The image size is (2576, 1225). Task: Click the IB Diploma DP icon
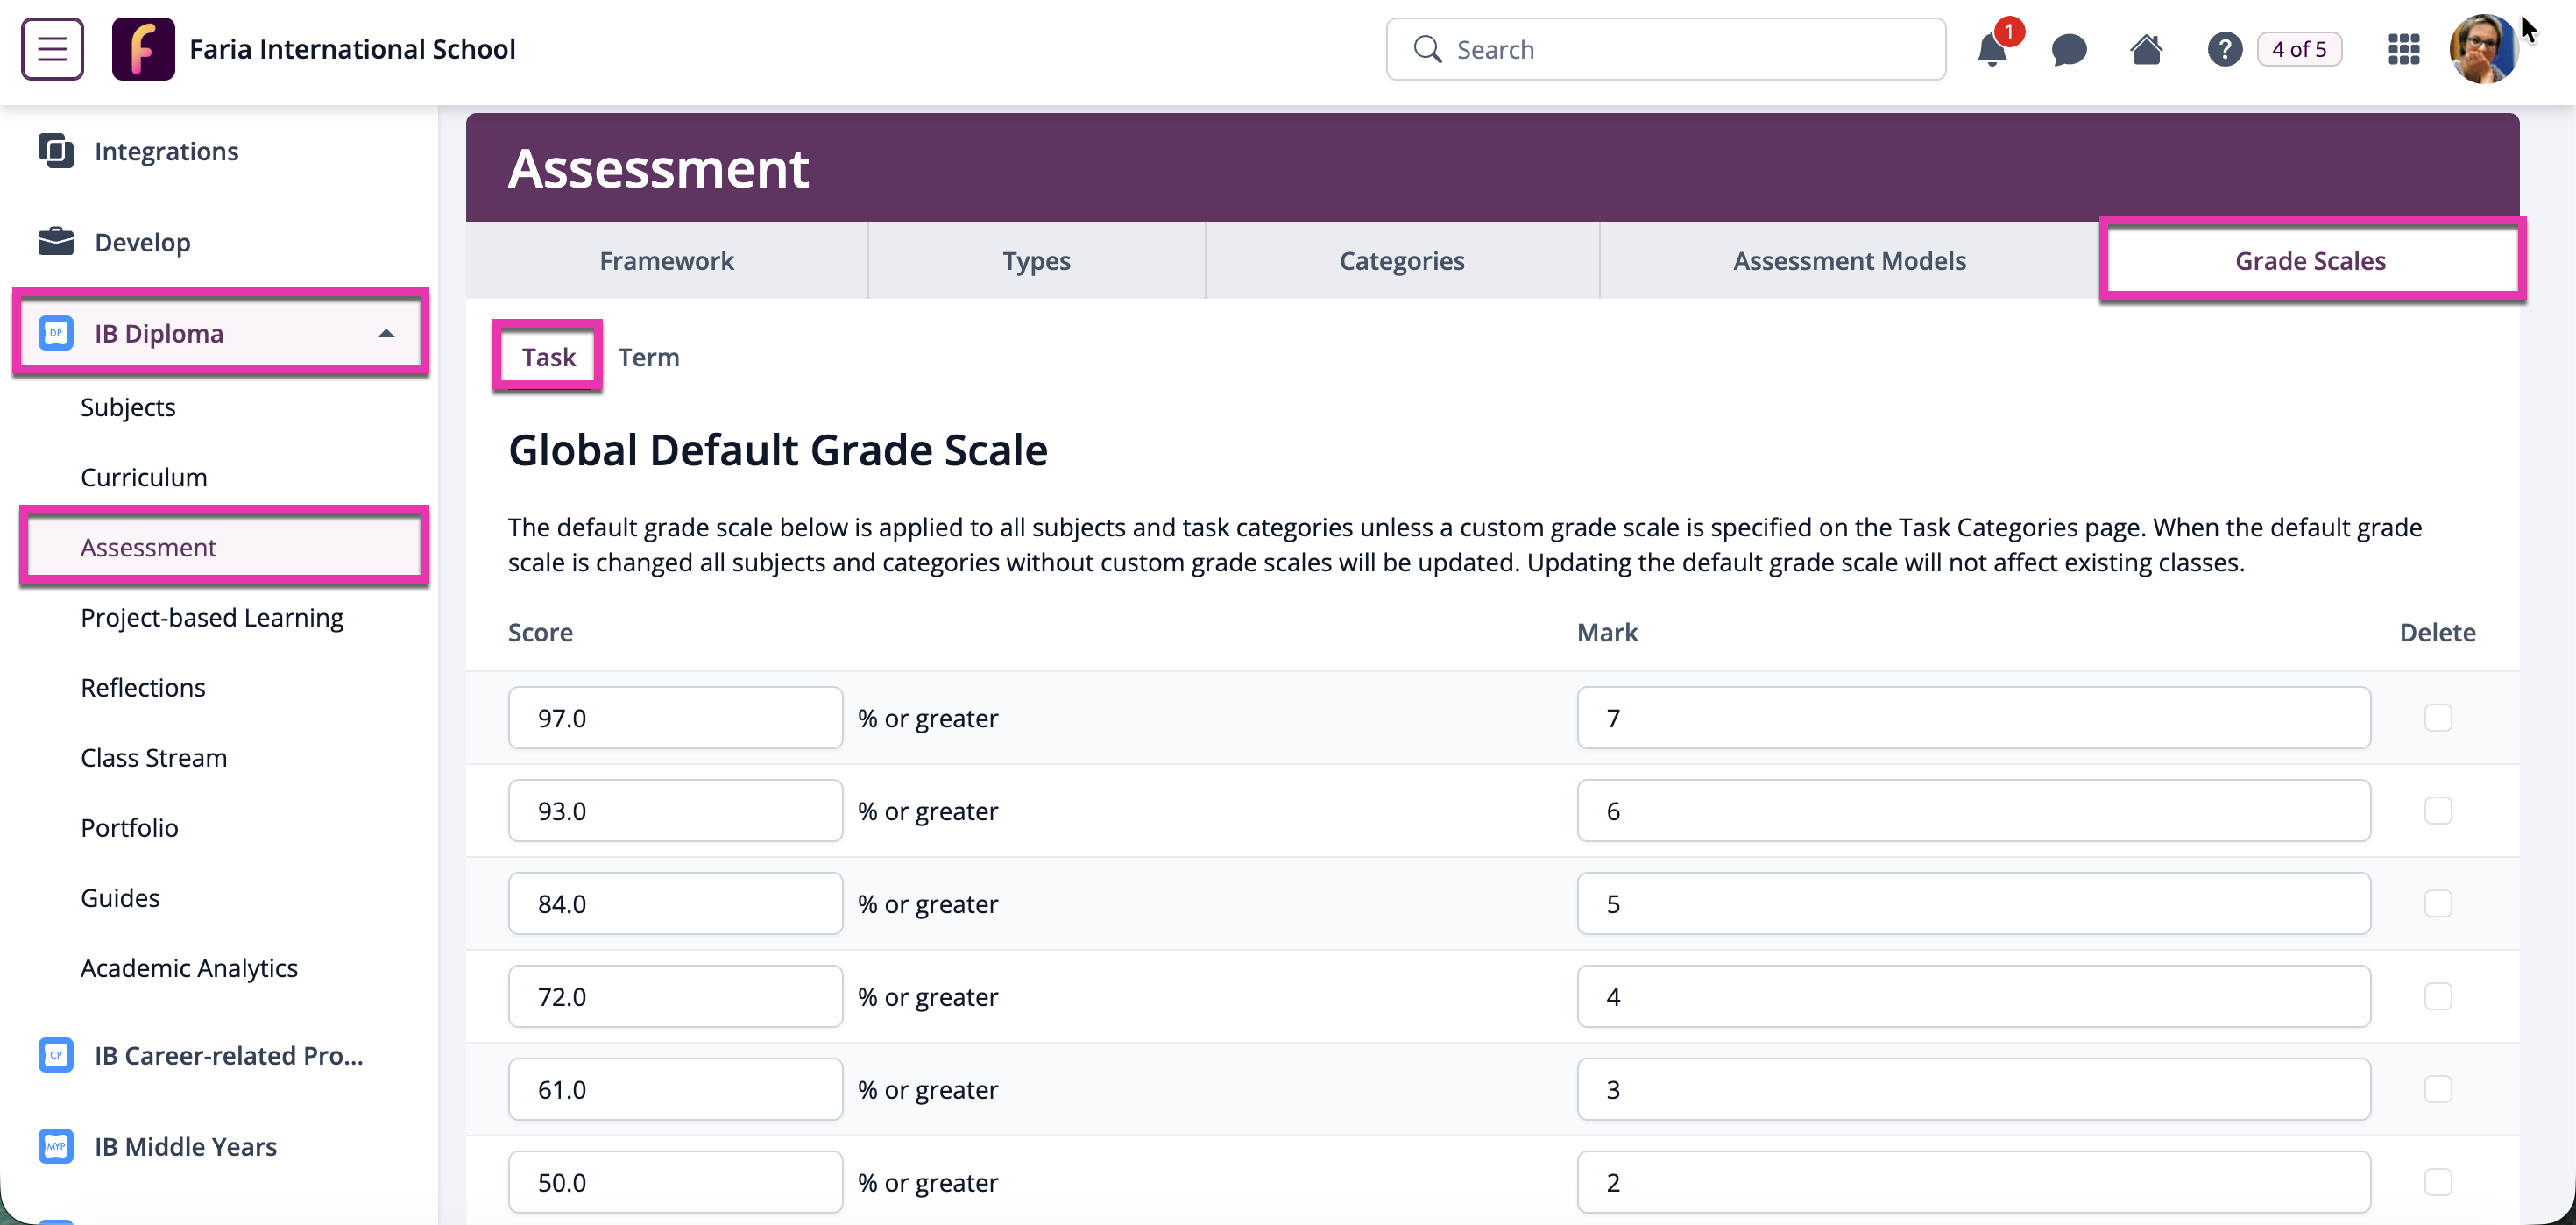(56, 333)
